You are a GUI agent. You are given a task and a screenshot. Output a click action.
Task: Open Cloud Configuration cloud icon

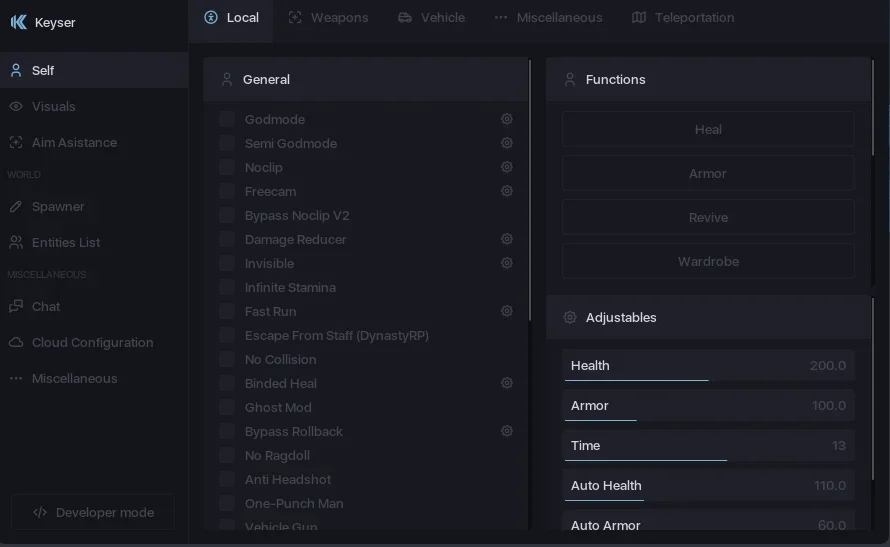(x=16, y=342)
